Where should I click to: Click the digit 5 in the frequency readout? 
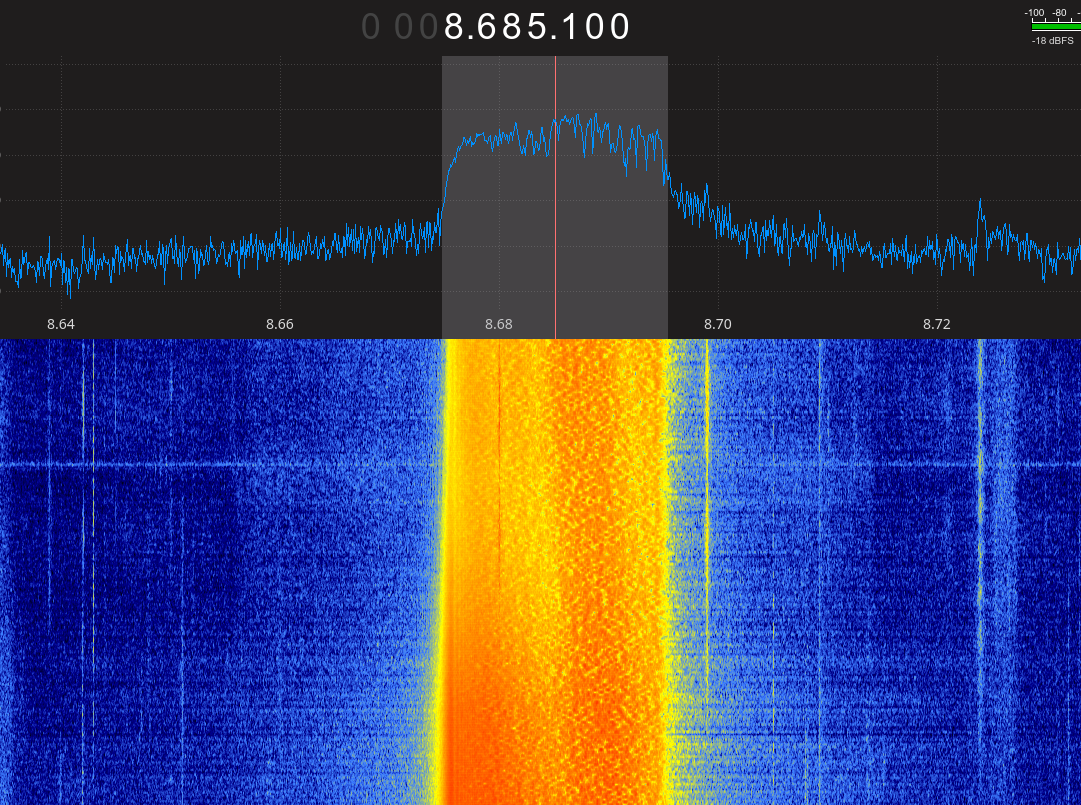tap(537, 27)
